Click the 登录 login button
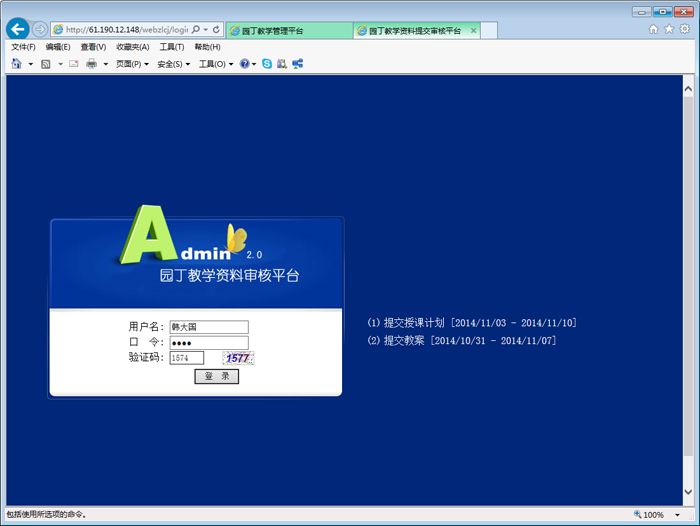Screen dimensions: 700x526 pos(216,377)
